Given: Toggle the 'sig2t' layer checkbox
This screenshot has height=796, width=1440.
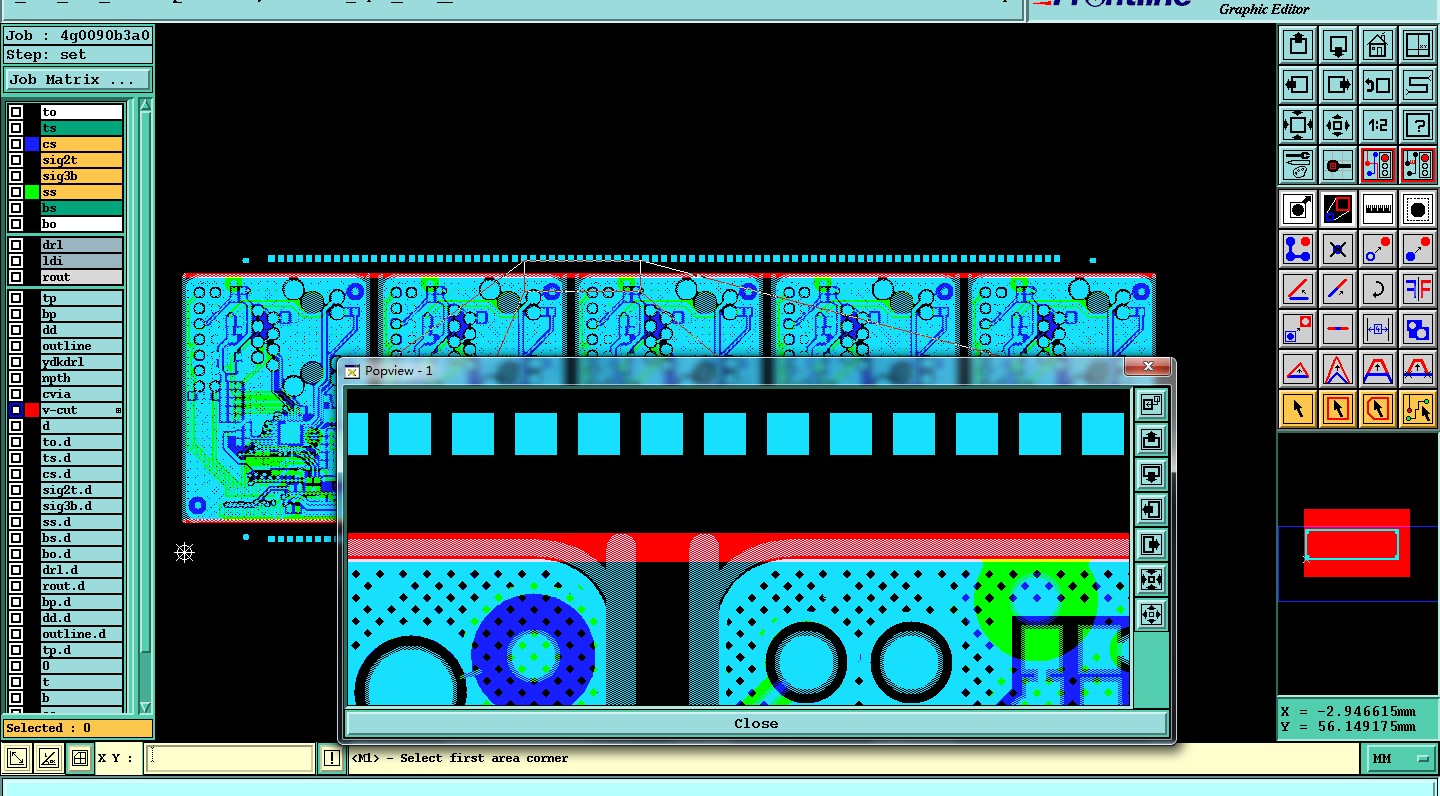Looking at the screenshot, I should click(16, 160).
